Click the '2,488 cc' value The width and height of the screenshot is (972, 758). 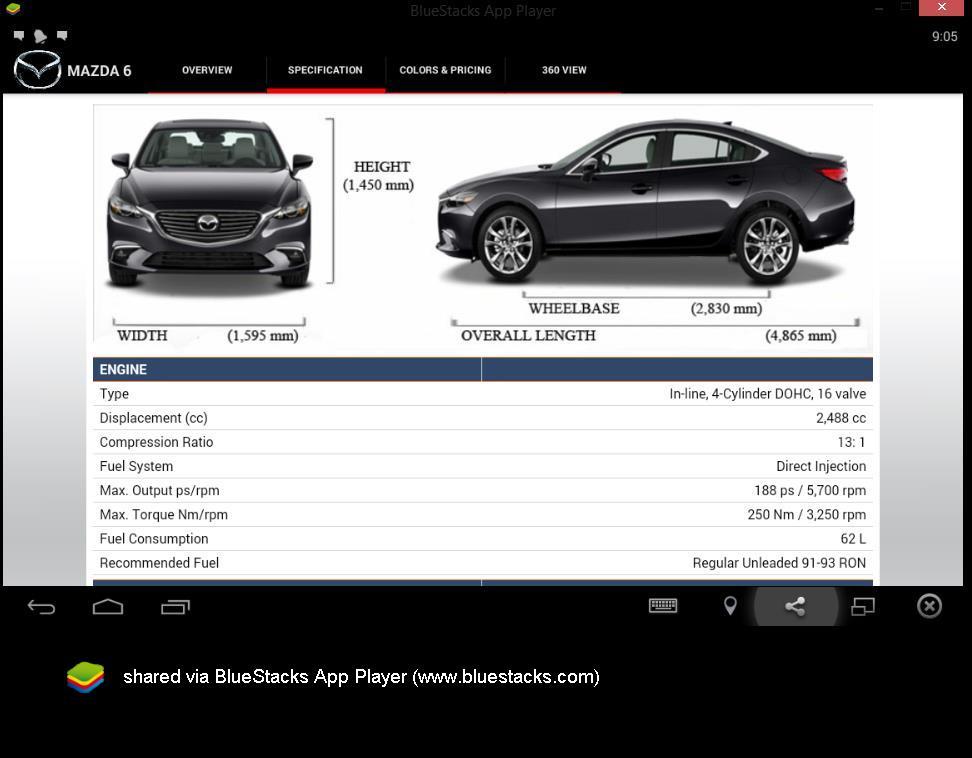pos(841,418)
